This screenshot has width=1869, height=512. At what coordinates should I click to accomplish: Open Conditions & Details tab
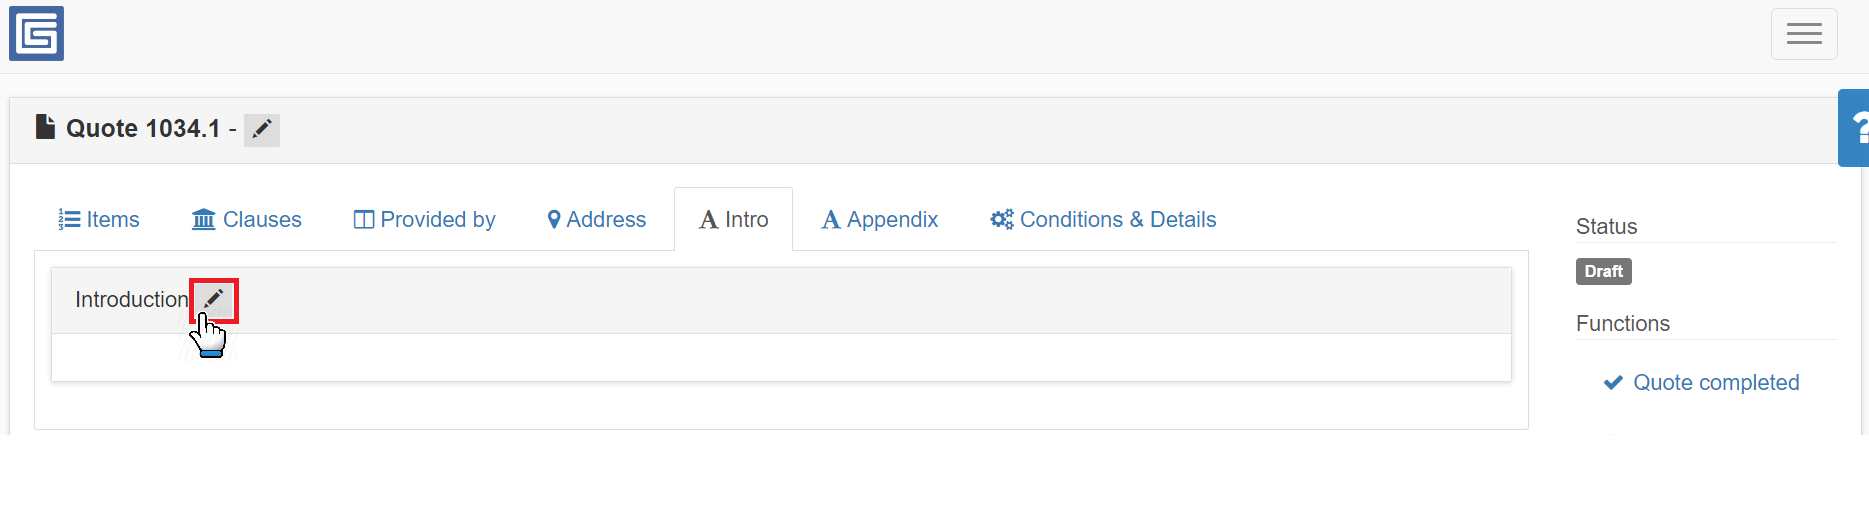[1103, 219]
